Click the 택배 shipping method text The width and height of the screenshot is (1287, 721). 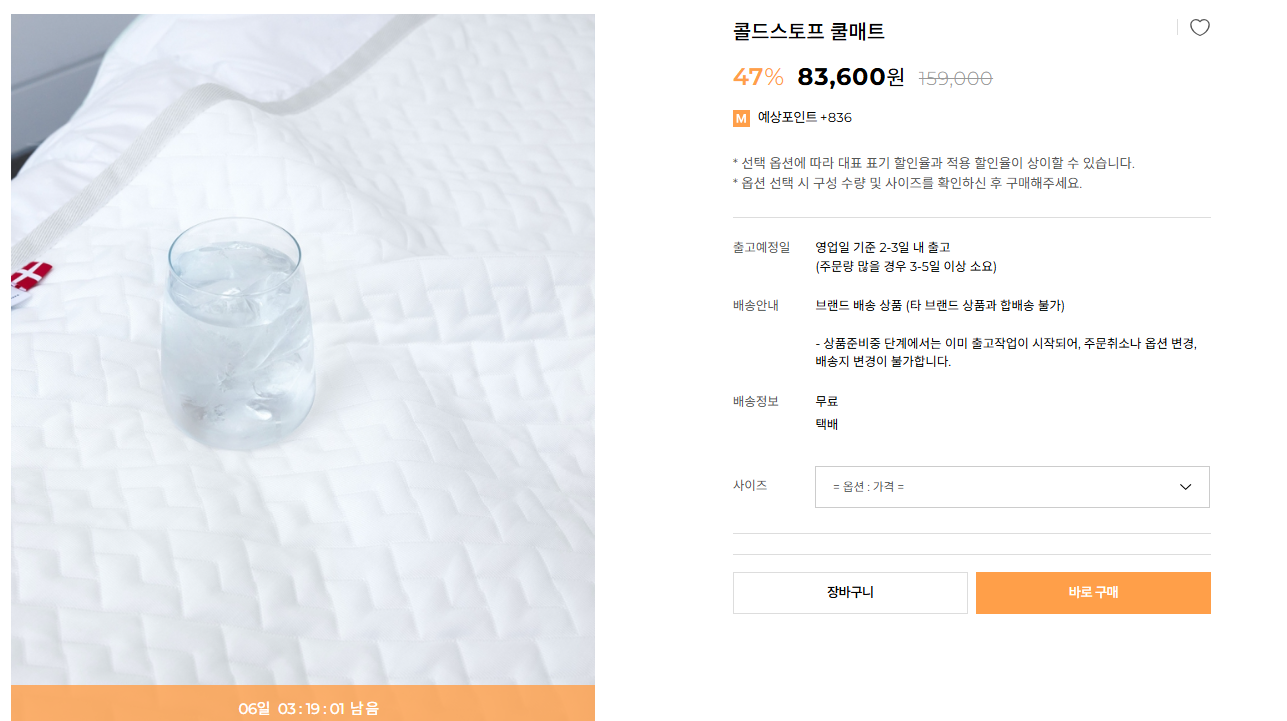click(824, 423)
